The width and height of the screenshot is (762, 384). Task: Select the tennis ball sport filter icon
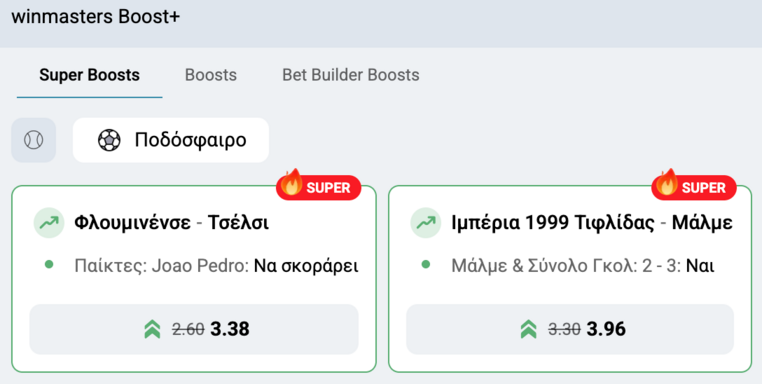pos(34,140)
